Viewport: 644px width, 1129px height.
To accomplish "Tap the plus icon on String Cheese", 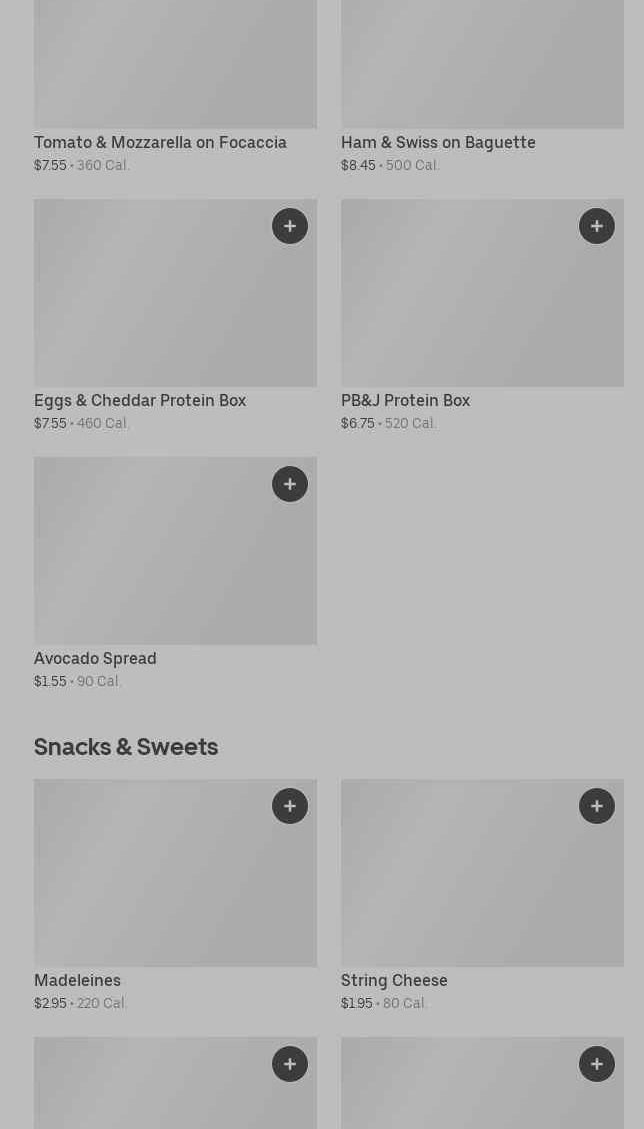I will (x=597, y=806).
